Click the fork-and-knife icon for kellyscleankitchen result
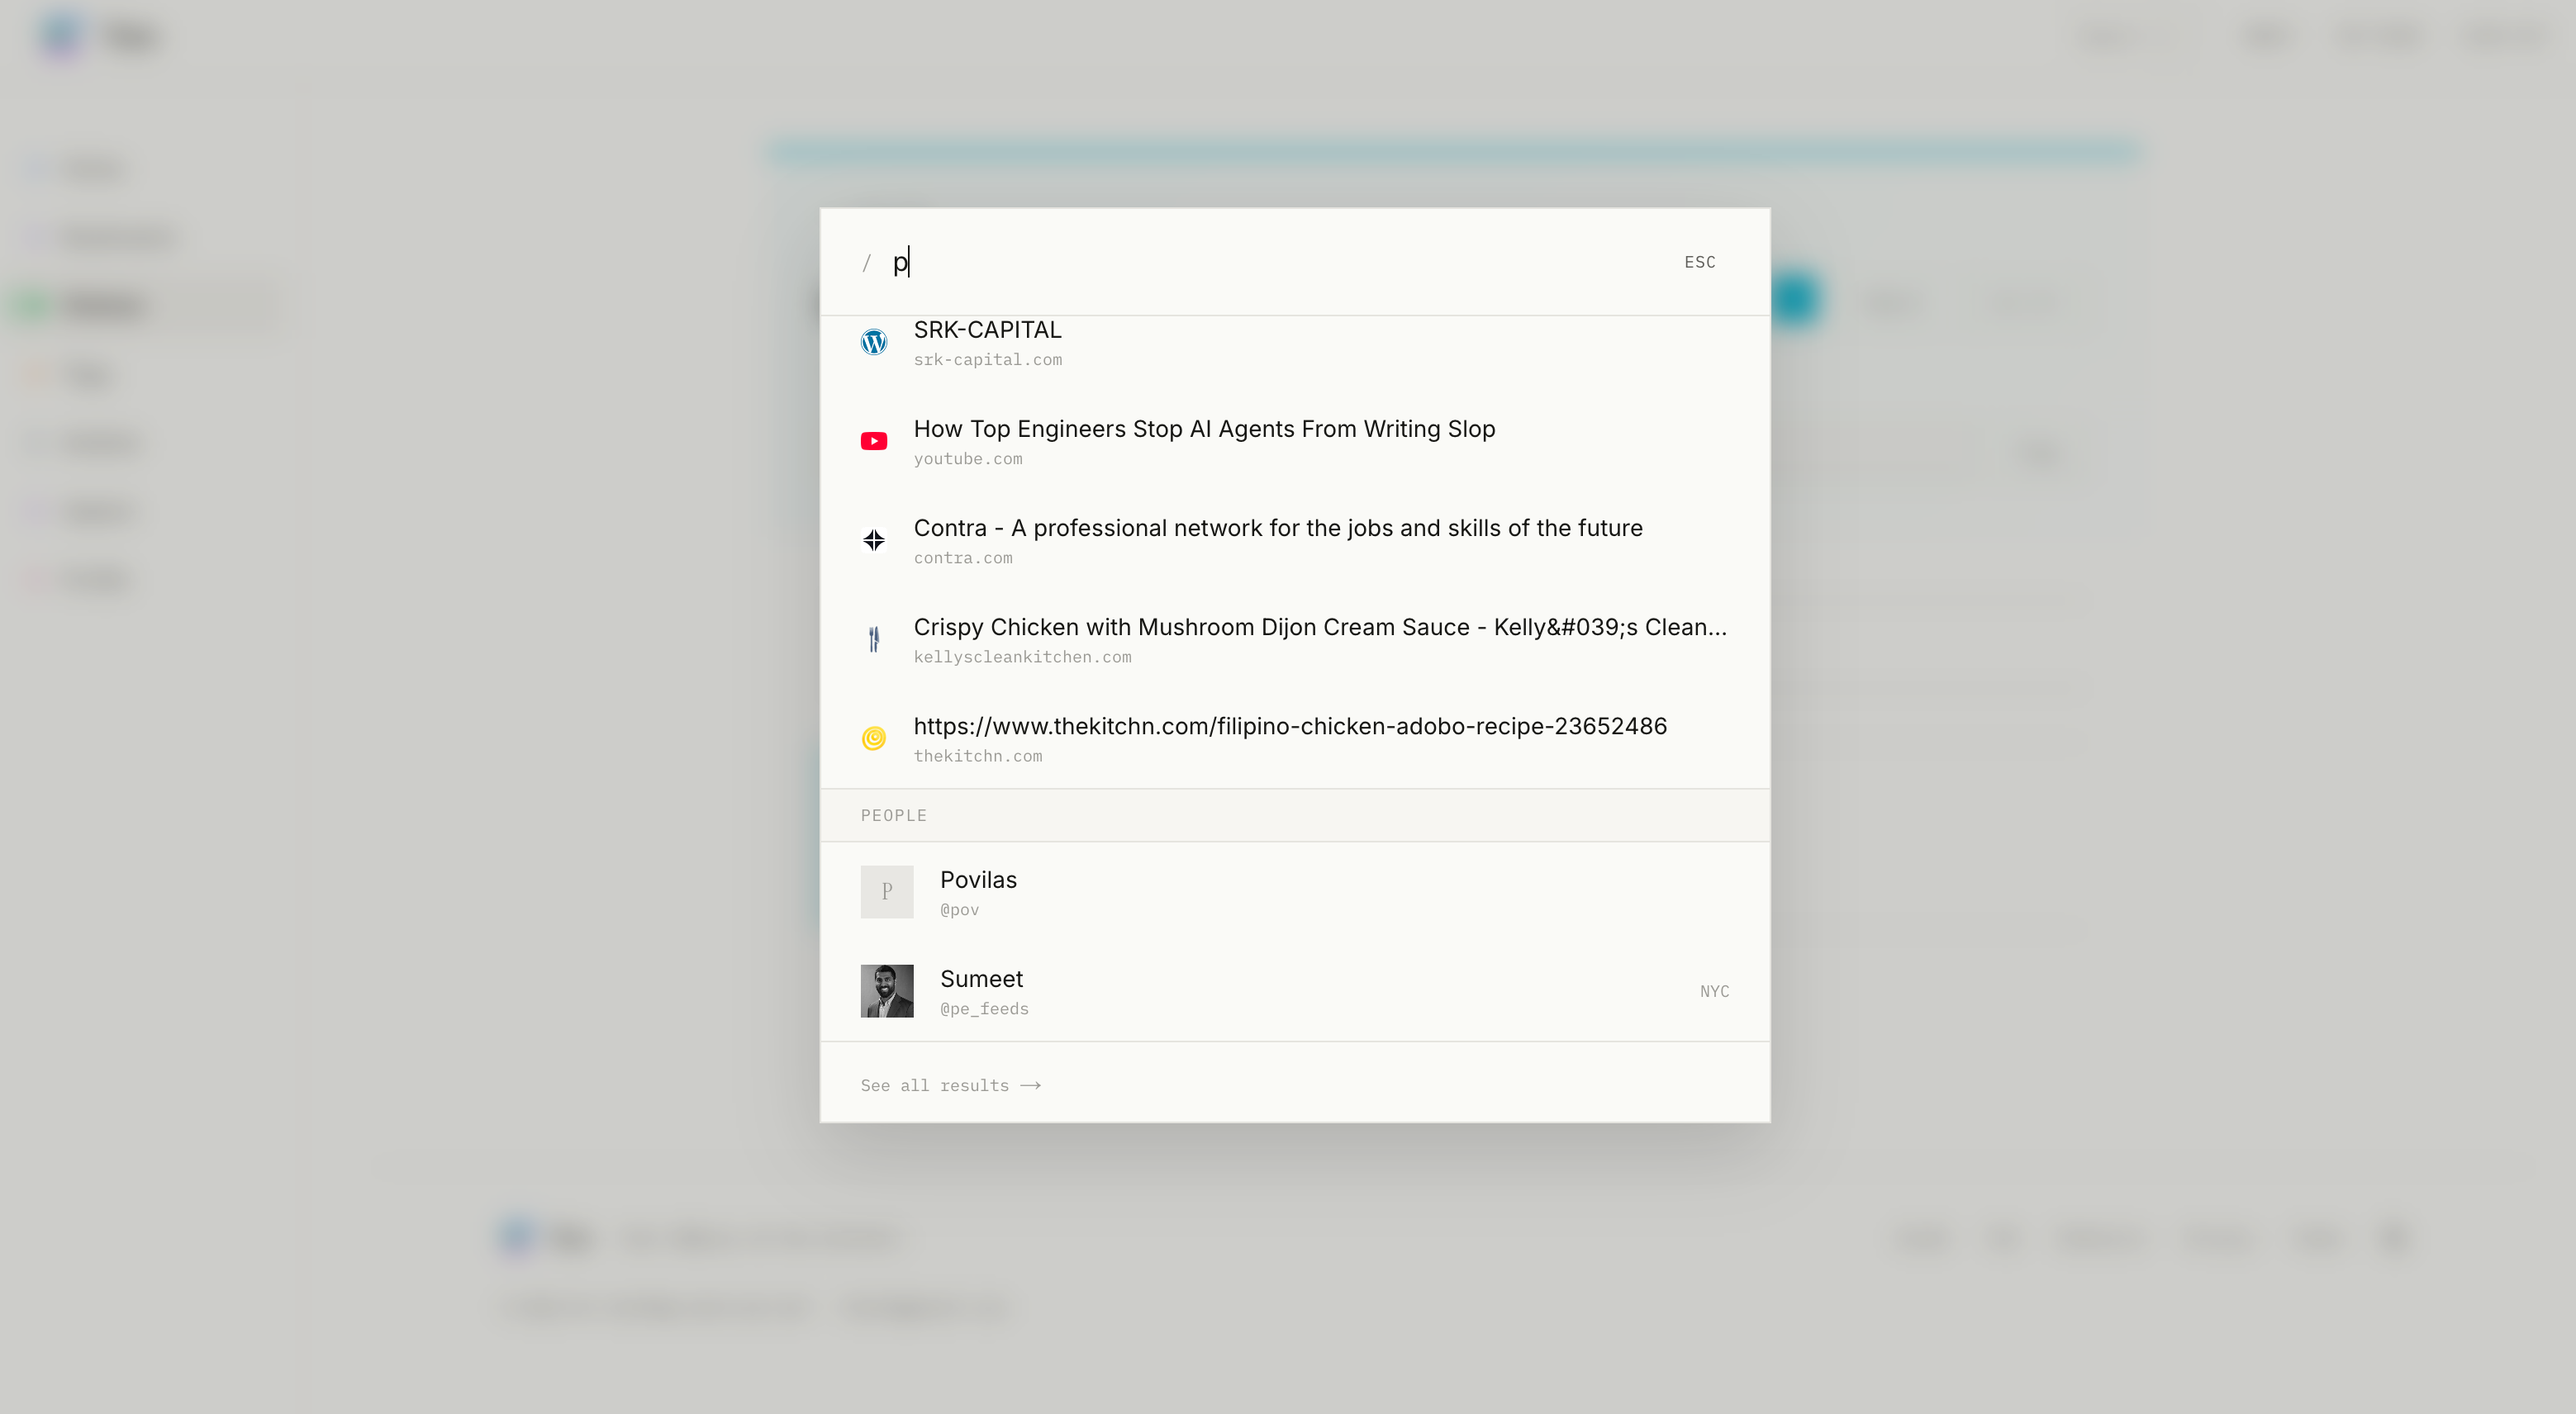 [874, 638]
